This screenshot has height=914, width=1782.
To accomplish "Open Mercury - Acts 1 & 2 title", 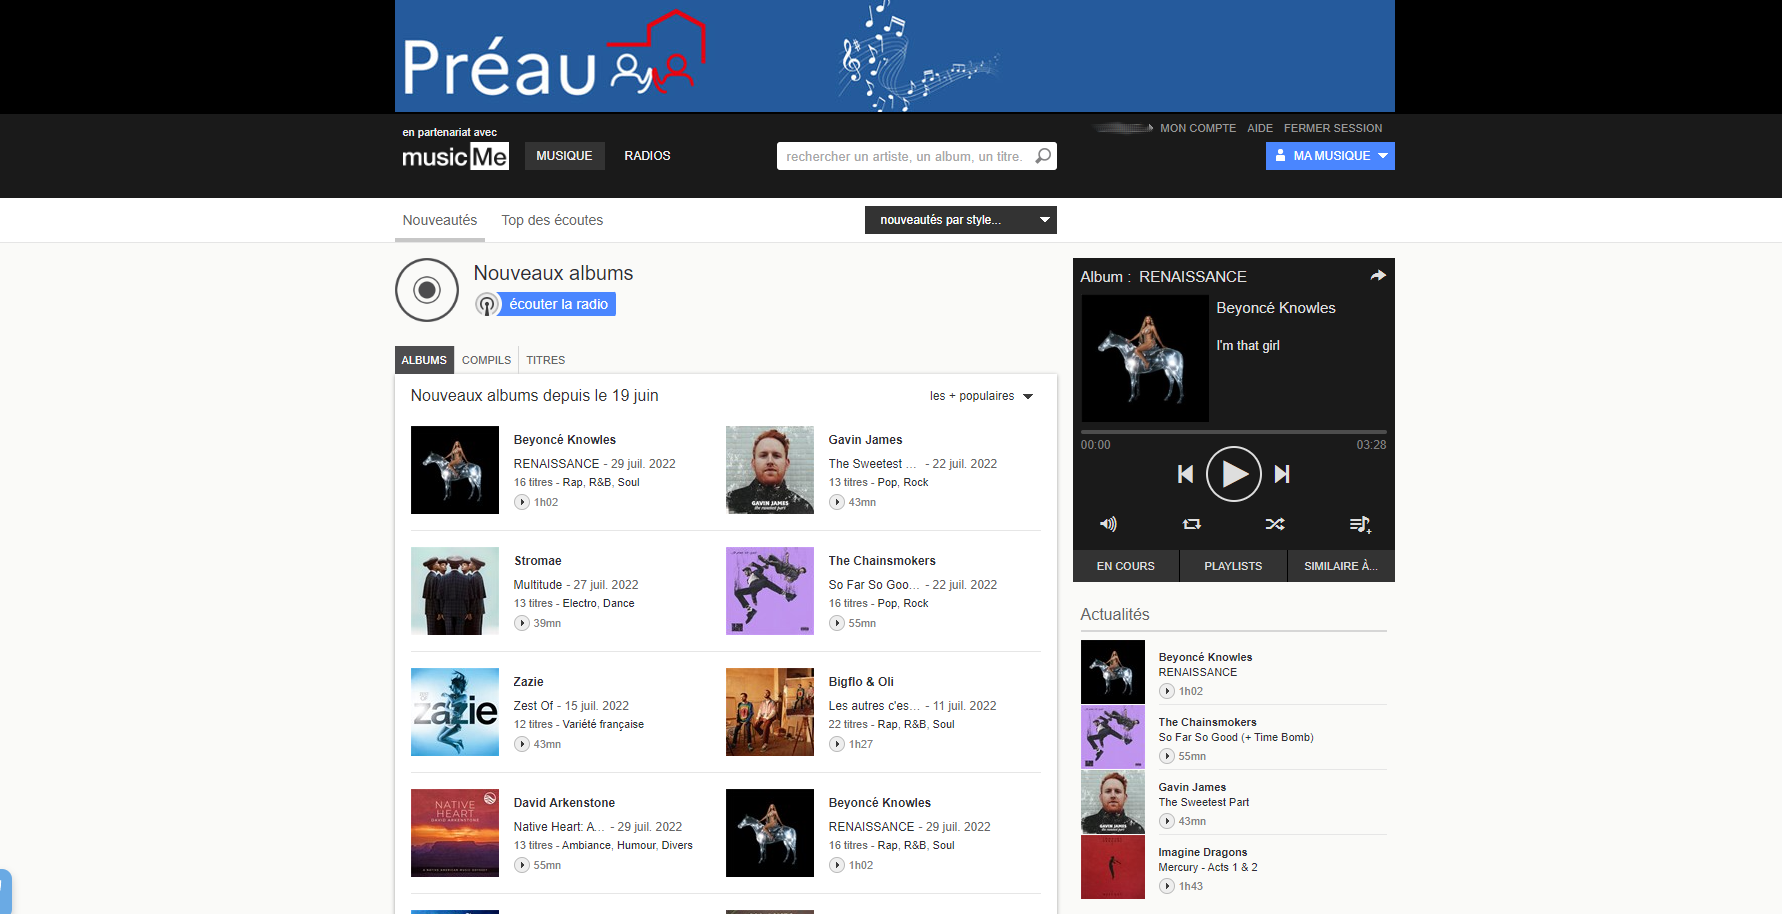I will [1208, 867].
